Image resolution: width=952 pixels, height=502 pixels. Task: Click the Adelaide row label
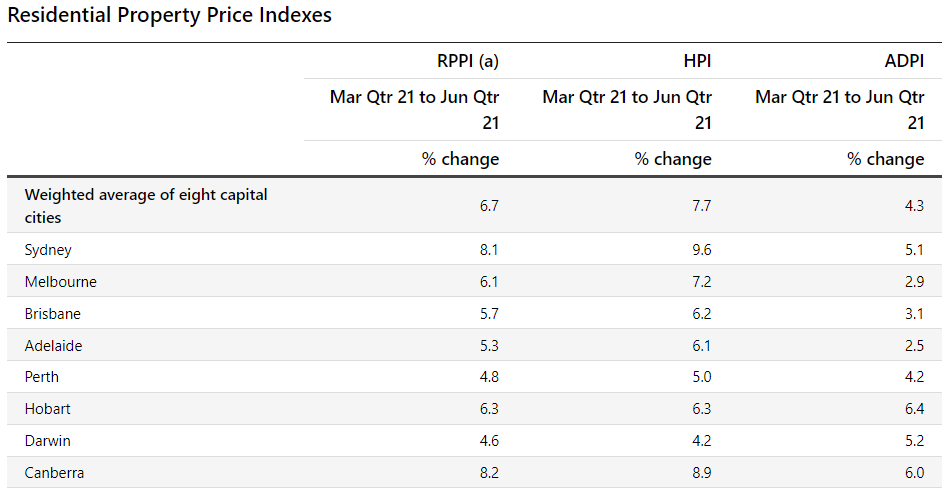pos(54,346)
